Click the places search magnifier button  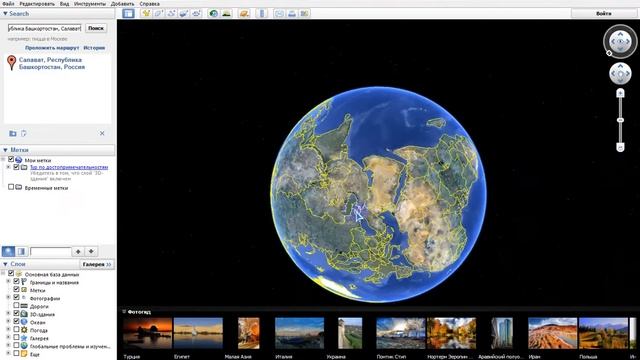coord(8,251)
